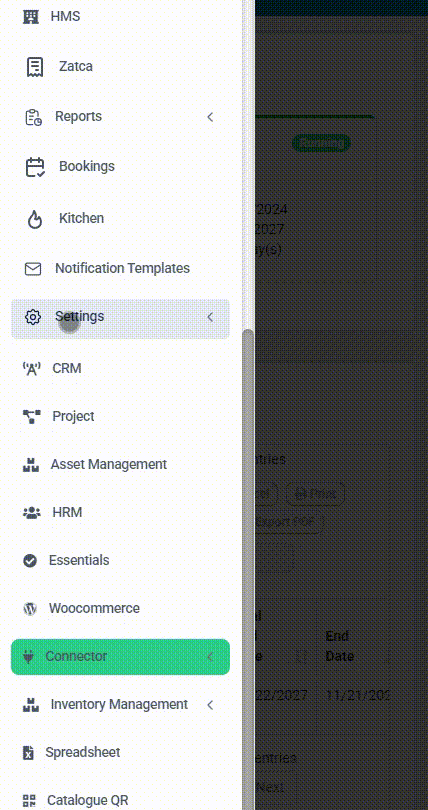
Task: Expand the Reports submenu chevron
Action: coord(210,117)
